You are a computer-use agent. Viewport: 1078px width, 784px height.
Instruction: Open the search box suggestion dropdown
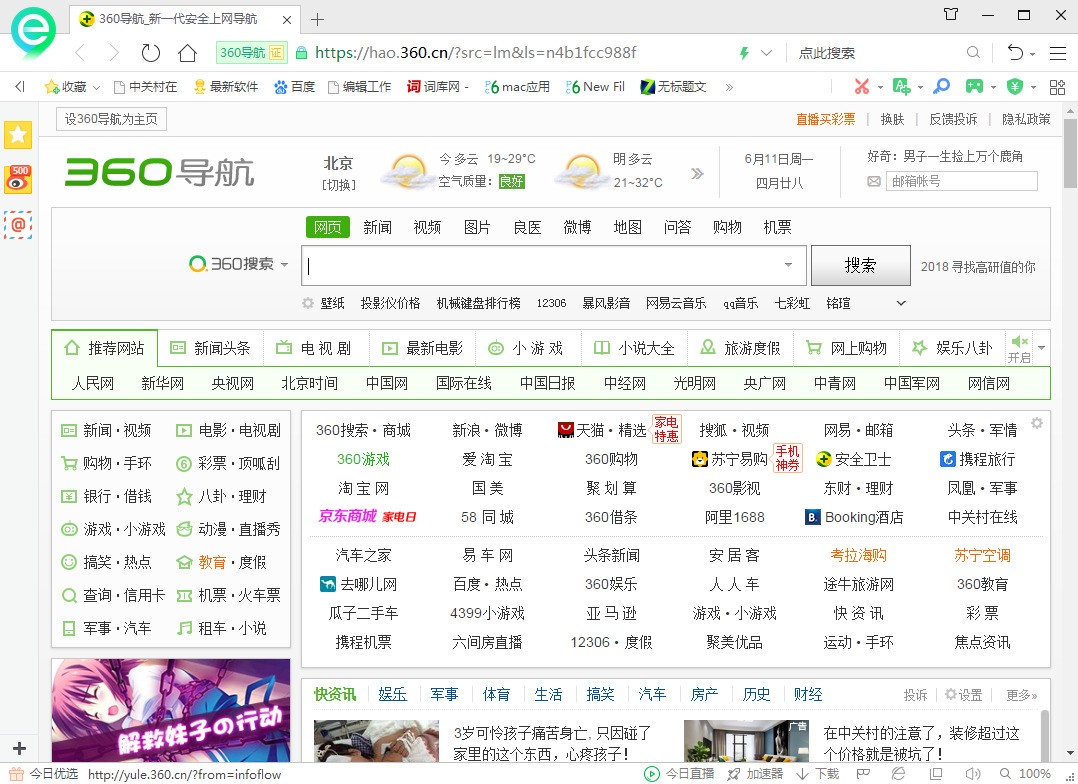coord(788,265)
